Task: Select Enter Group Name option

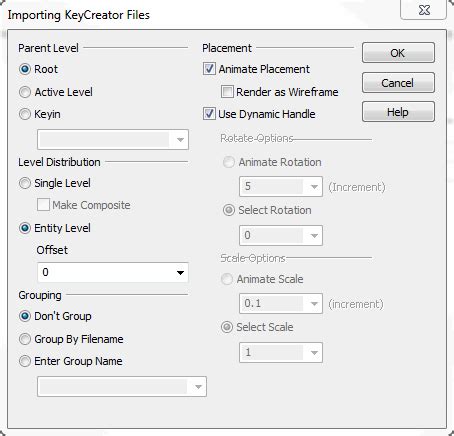Action: pos(25,361)
